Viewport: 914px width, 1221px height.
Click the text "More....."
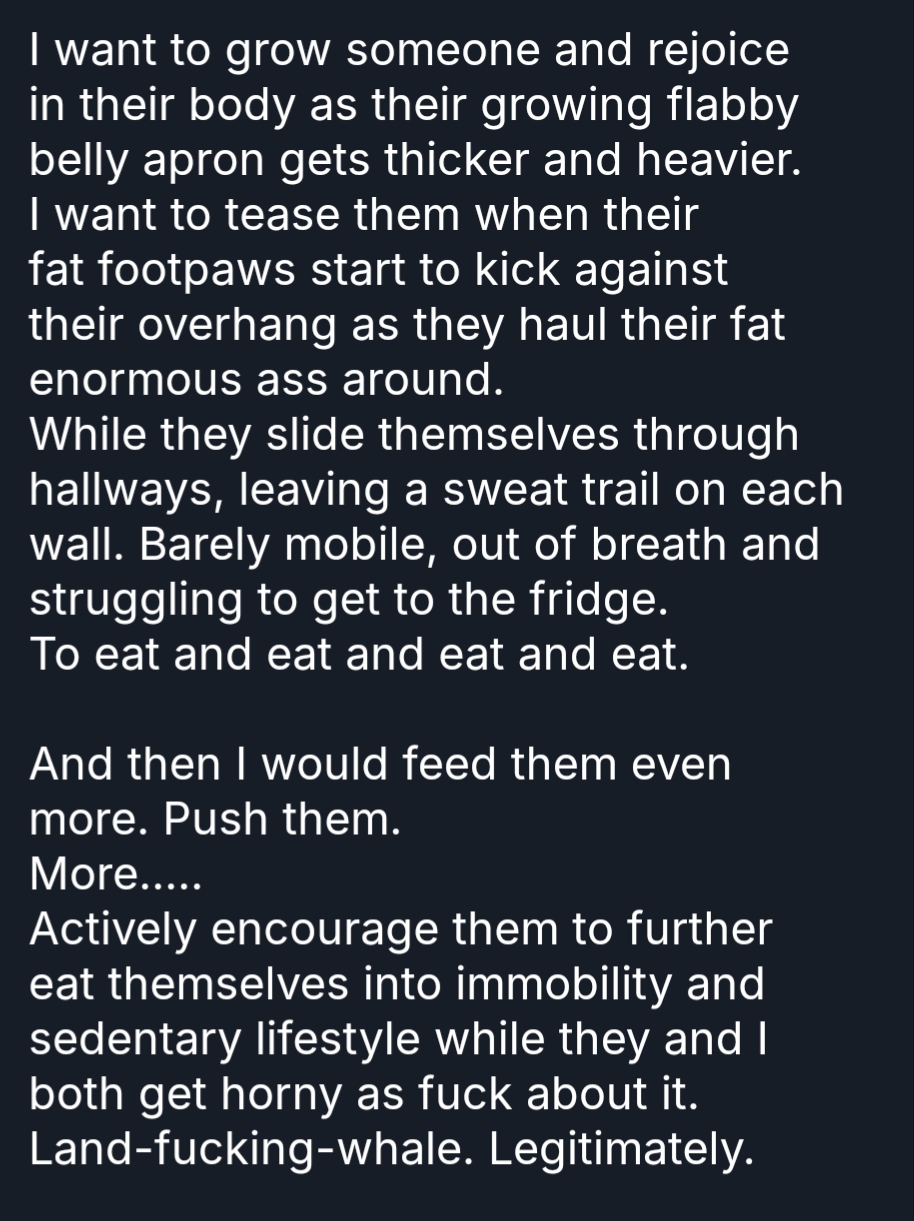116,875
